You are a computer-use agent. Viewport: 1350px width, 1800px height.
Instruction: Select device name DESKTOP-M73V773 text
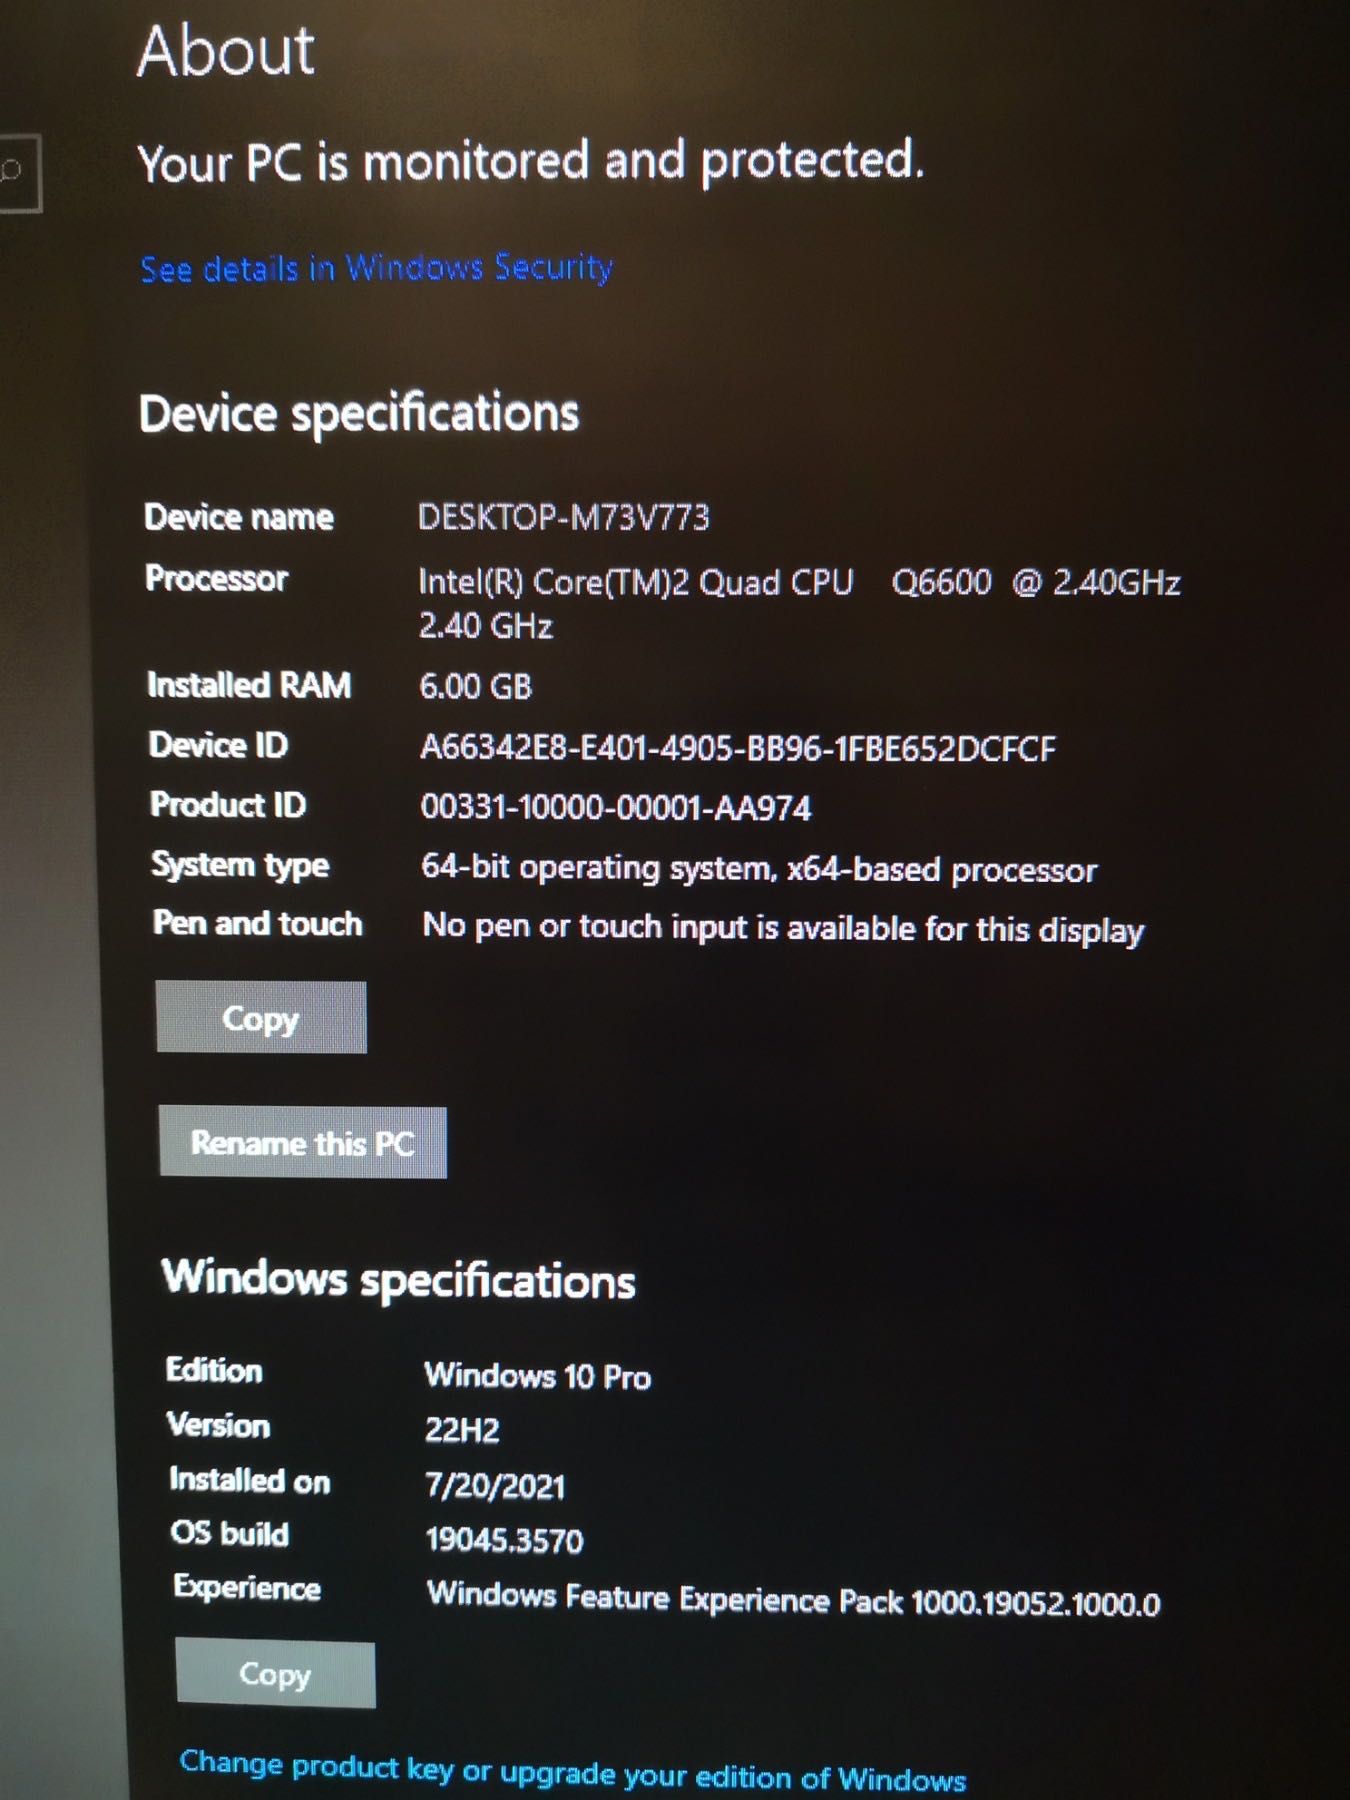[564, 517]
